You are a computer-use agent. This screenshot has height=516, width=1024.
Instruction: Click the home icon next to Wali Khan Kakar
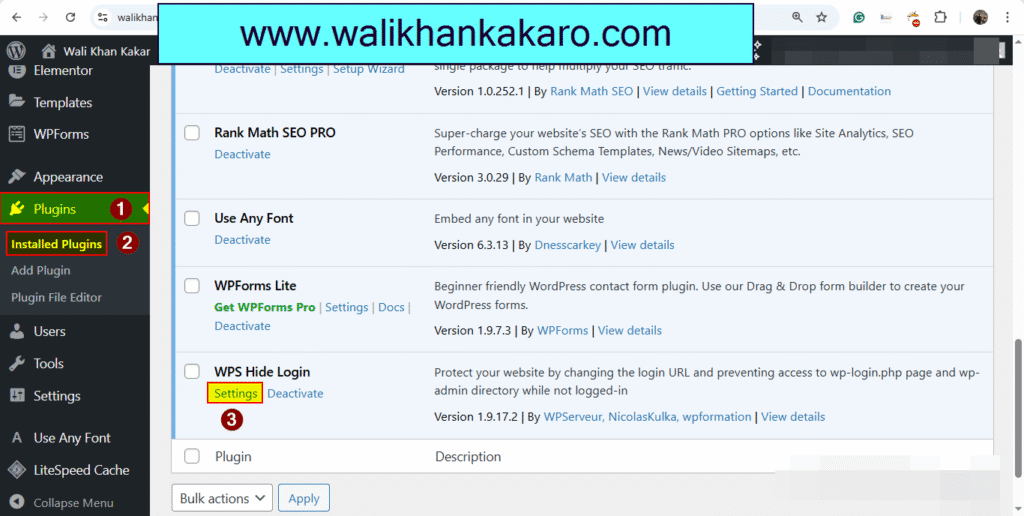tap(48, 52)
